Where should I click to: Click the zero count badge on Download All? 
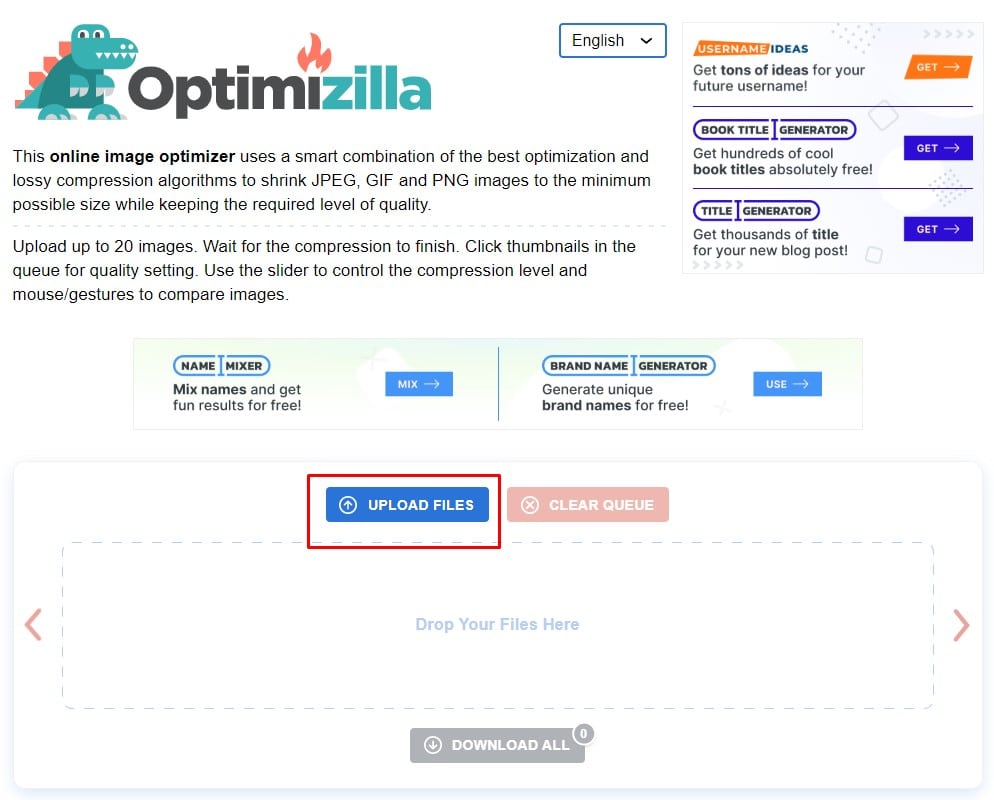[583, 733]
